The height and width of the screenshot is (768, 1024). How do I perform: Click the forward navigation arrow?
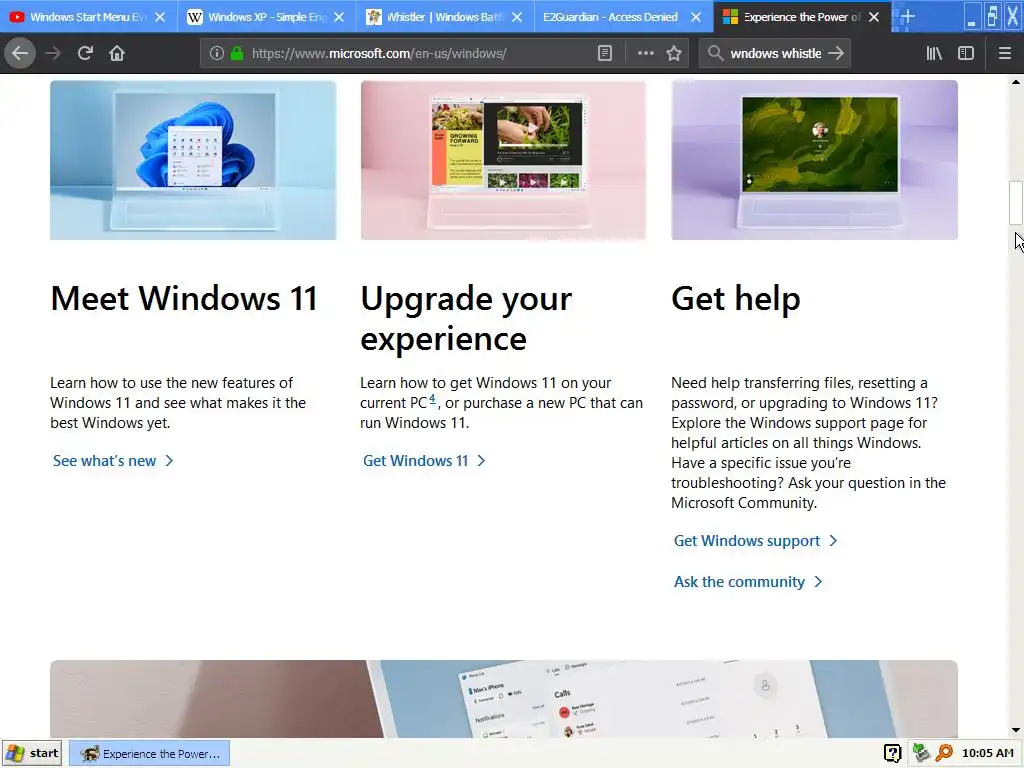click(53, 53)
